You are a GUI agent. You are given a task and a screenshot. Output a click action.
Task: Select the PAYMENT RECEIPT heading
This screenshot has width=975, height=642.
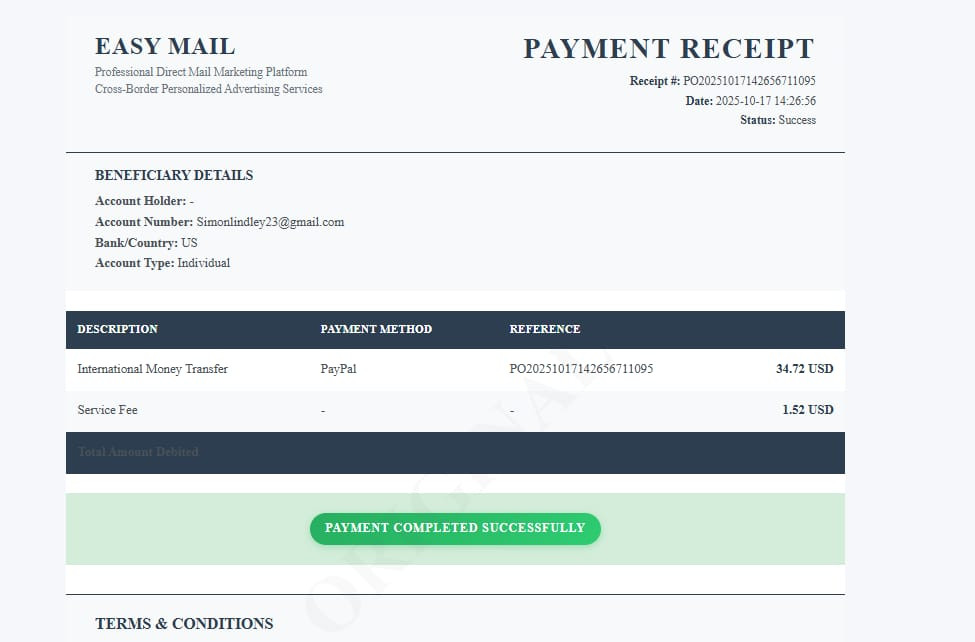668,49
